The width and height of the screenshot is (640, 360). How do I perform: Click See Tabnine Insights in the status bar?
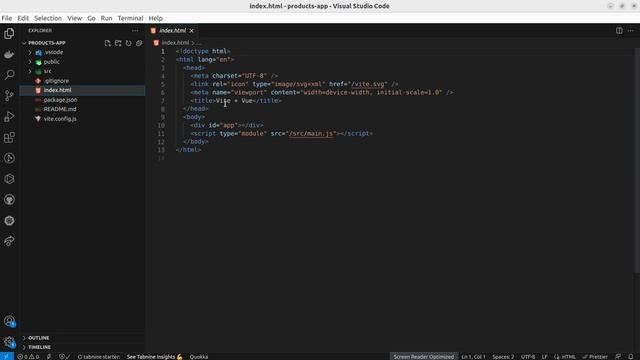click(x=154, y=356)
